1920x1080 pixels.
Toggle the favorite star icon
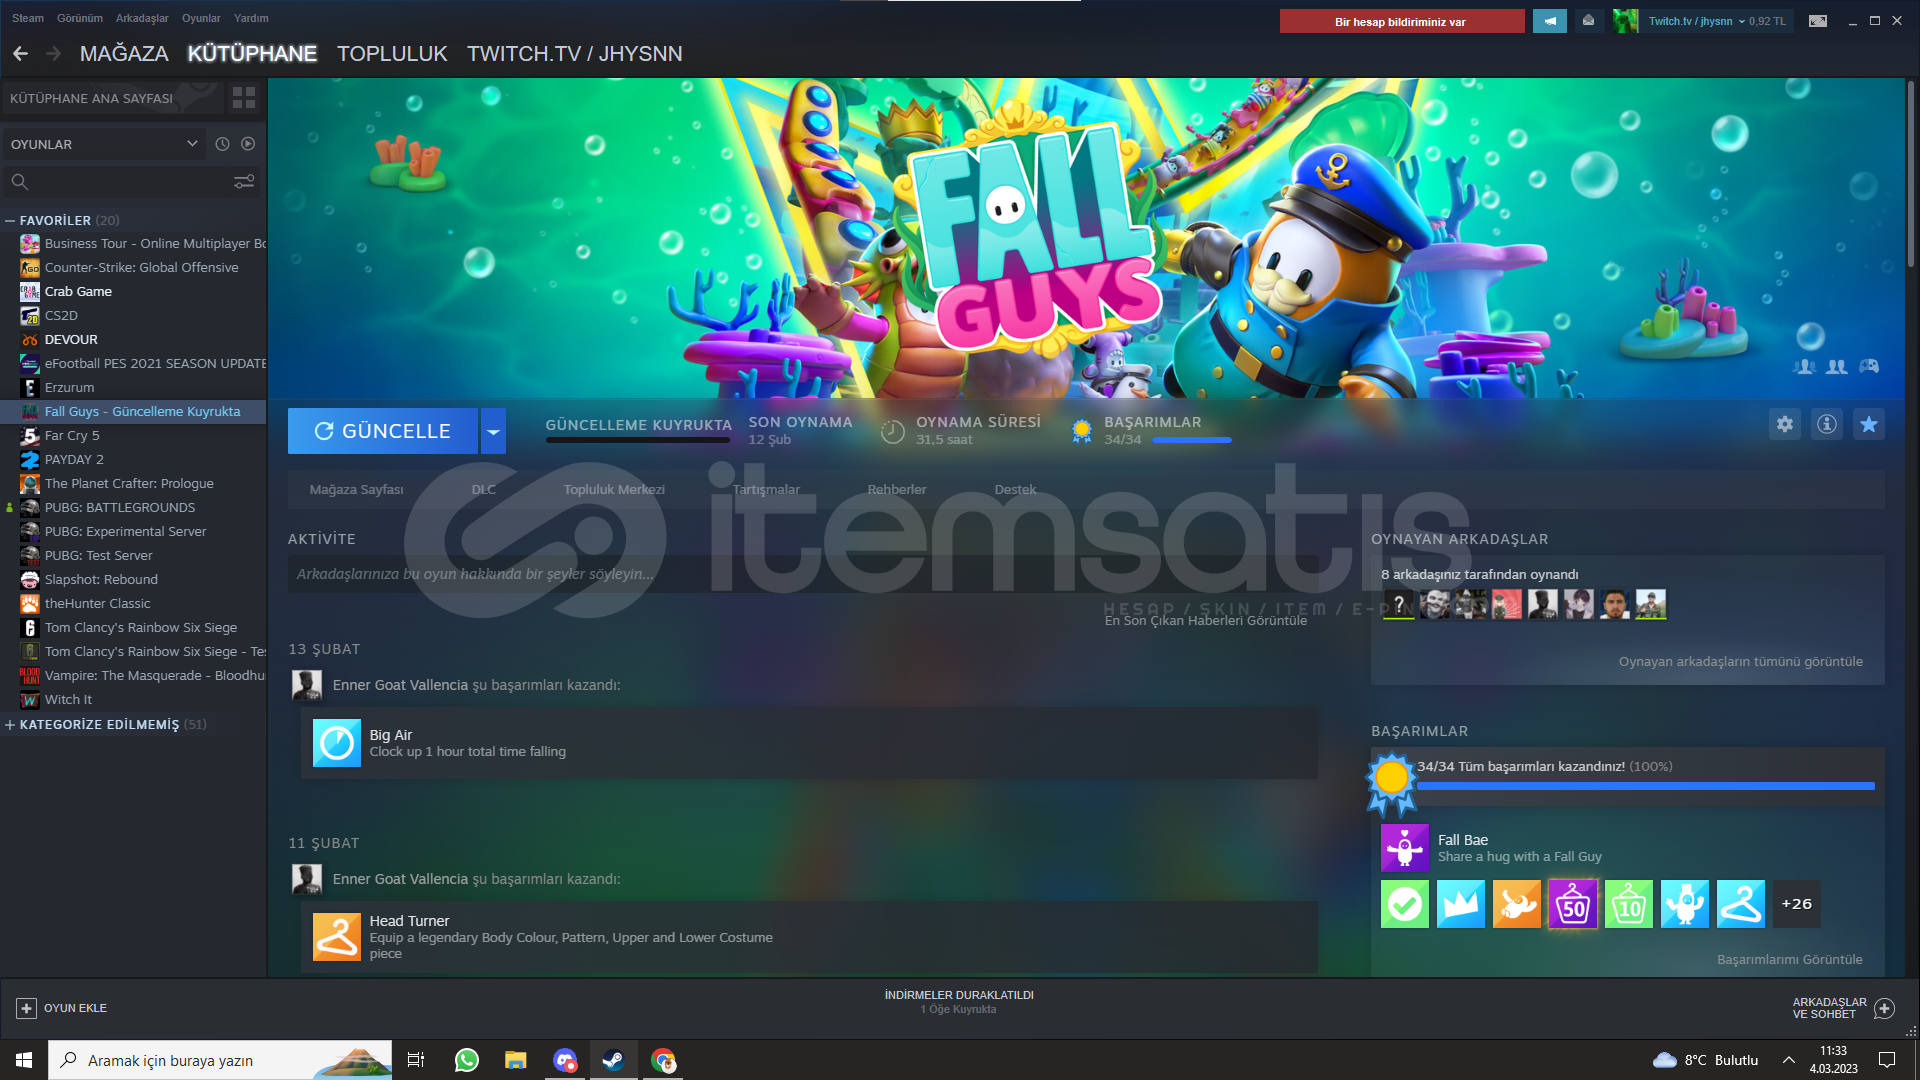tap(1869, 424)
